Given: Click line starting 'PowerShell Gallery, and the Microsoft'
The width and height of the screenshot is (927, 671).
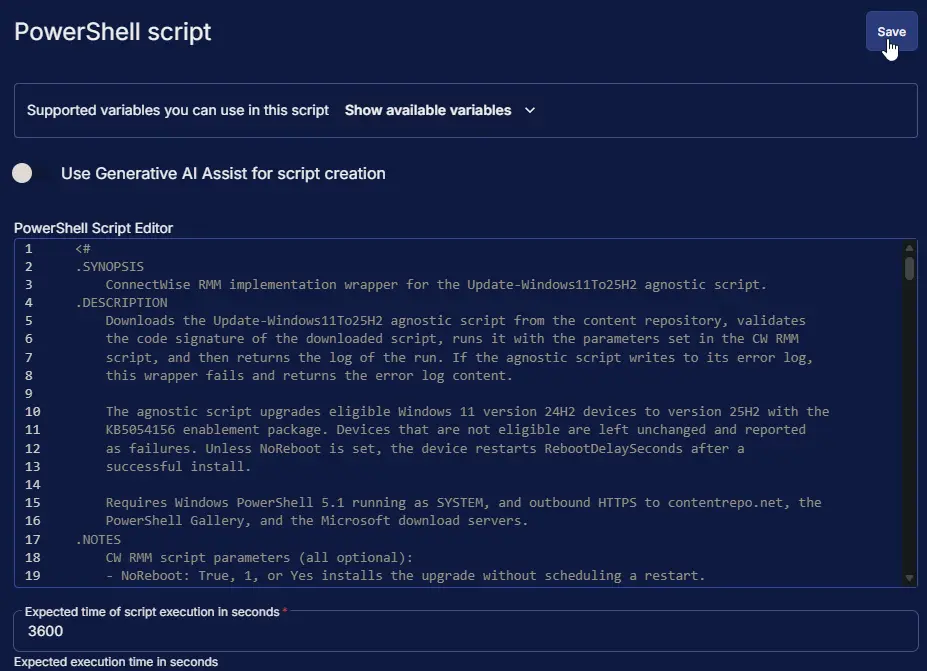Looking at the screenshot, I should point(316,521).
